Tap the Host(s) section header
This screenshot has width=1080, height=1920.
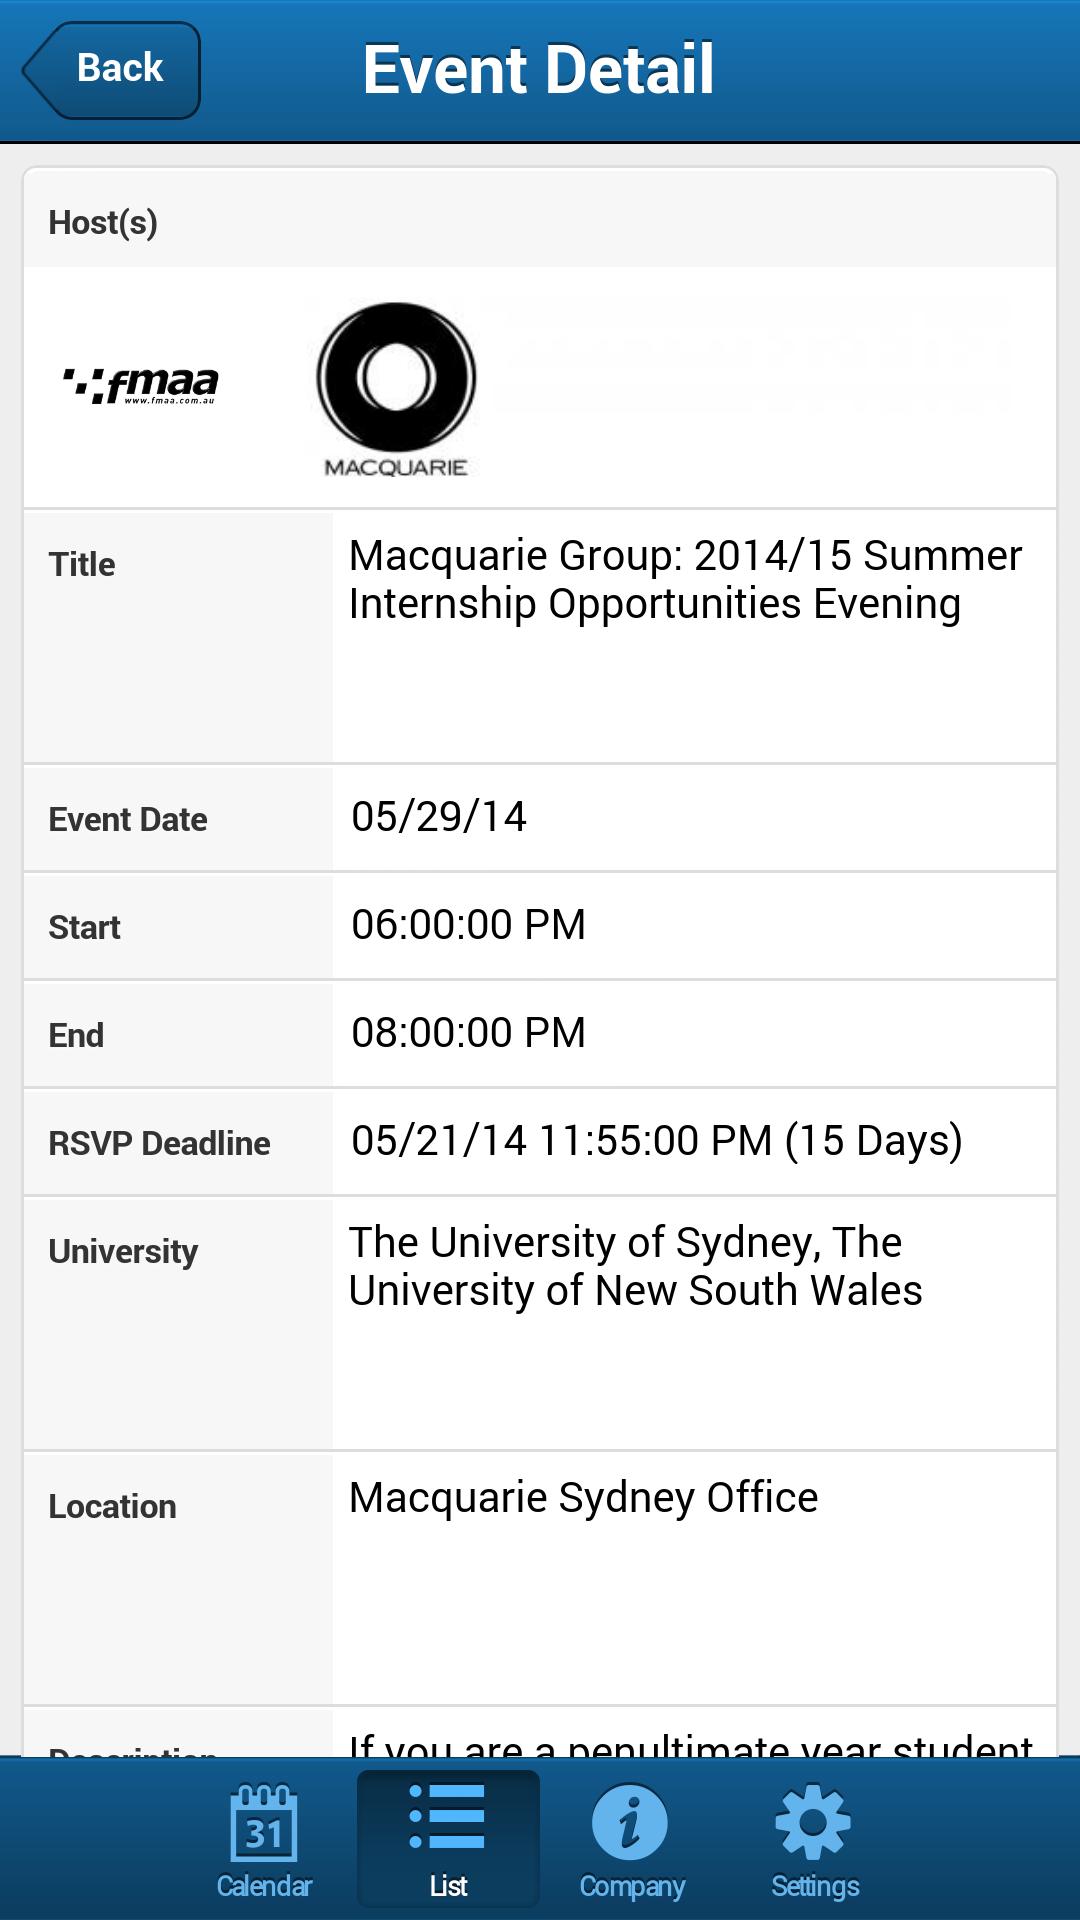coord(103,222)
